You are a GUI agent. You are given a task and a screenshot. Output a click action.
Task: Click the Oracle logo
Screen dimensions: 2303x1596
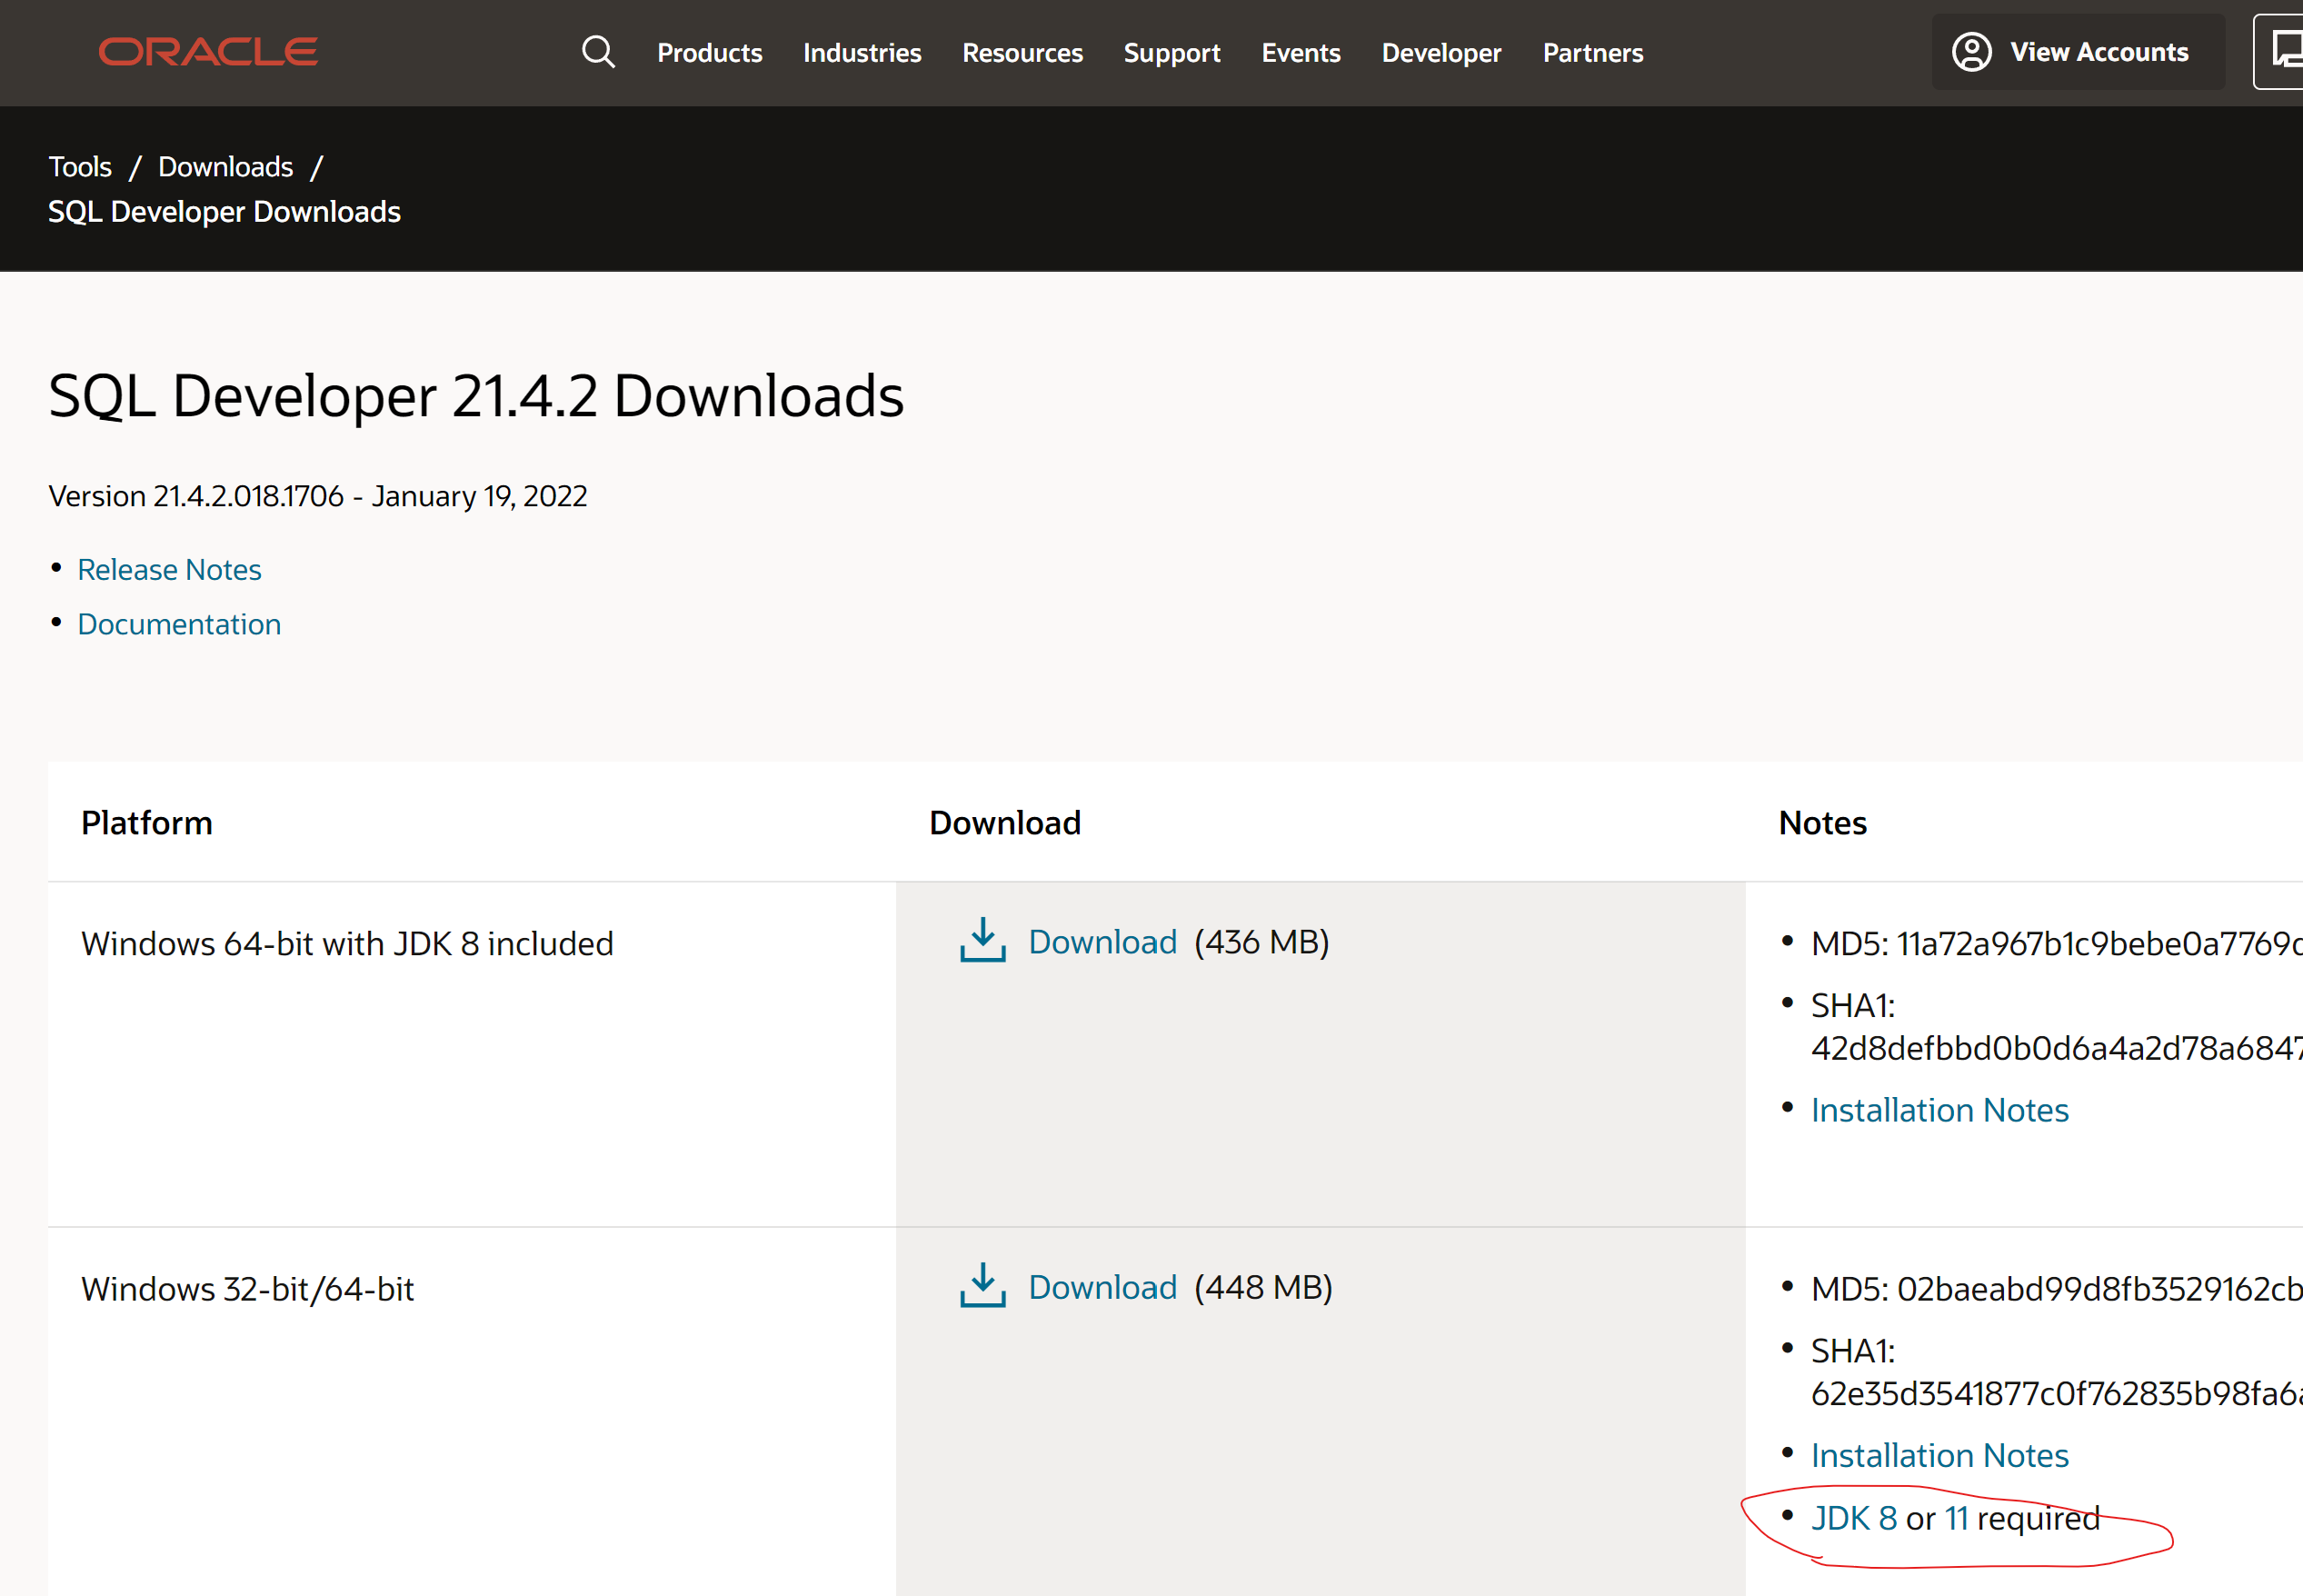click(x=208, y=51)
